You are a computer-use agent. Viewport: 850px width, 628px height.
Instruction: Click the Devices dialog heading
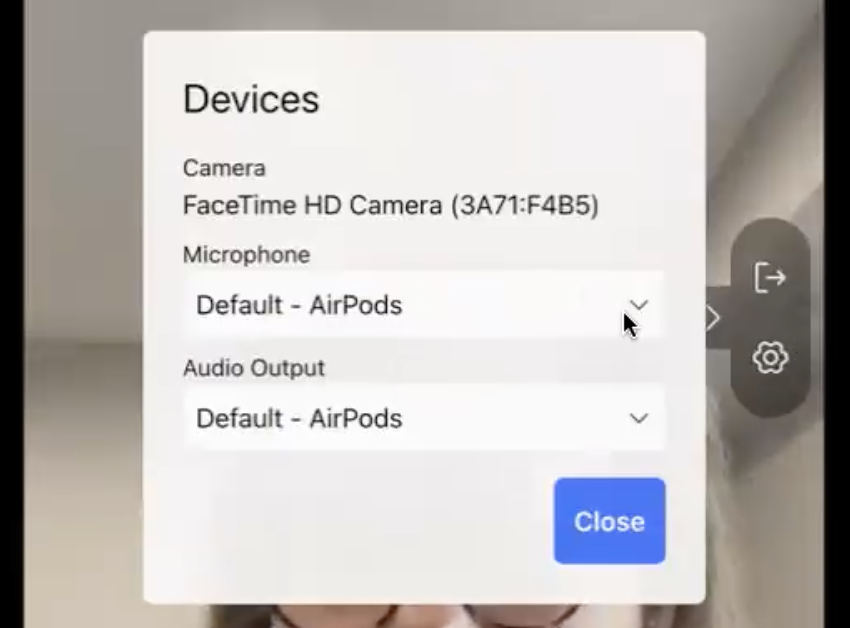[251, 99]
